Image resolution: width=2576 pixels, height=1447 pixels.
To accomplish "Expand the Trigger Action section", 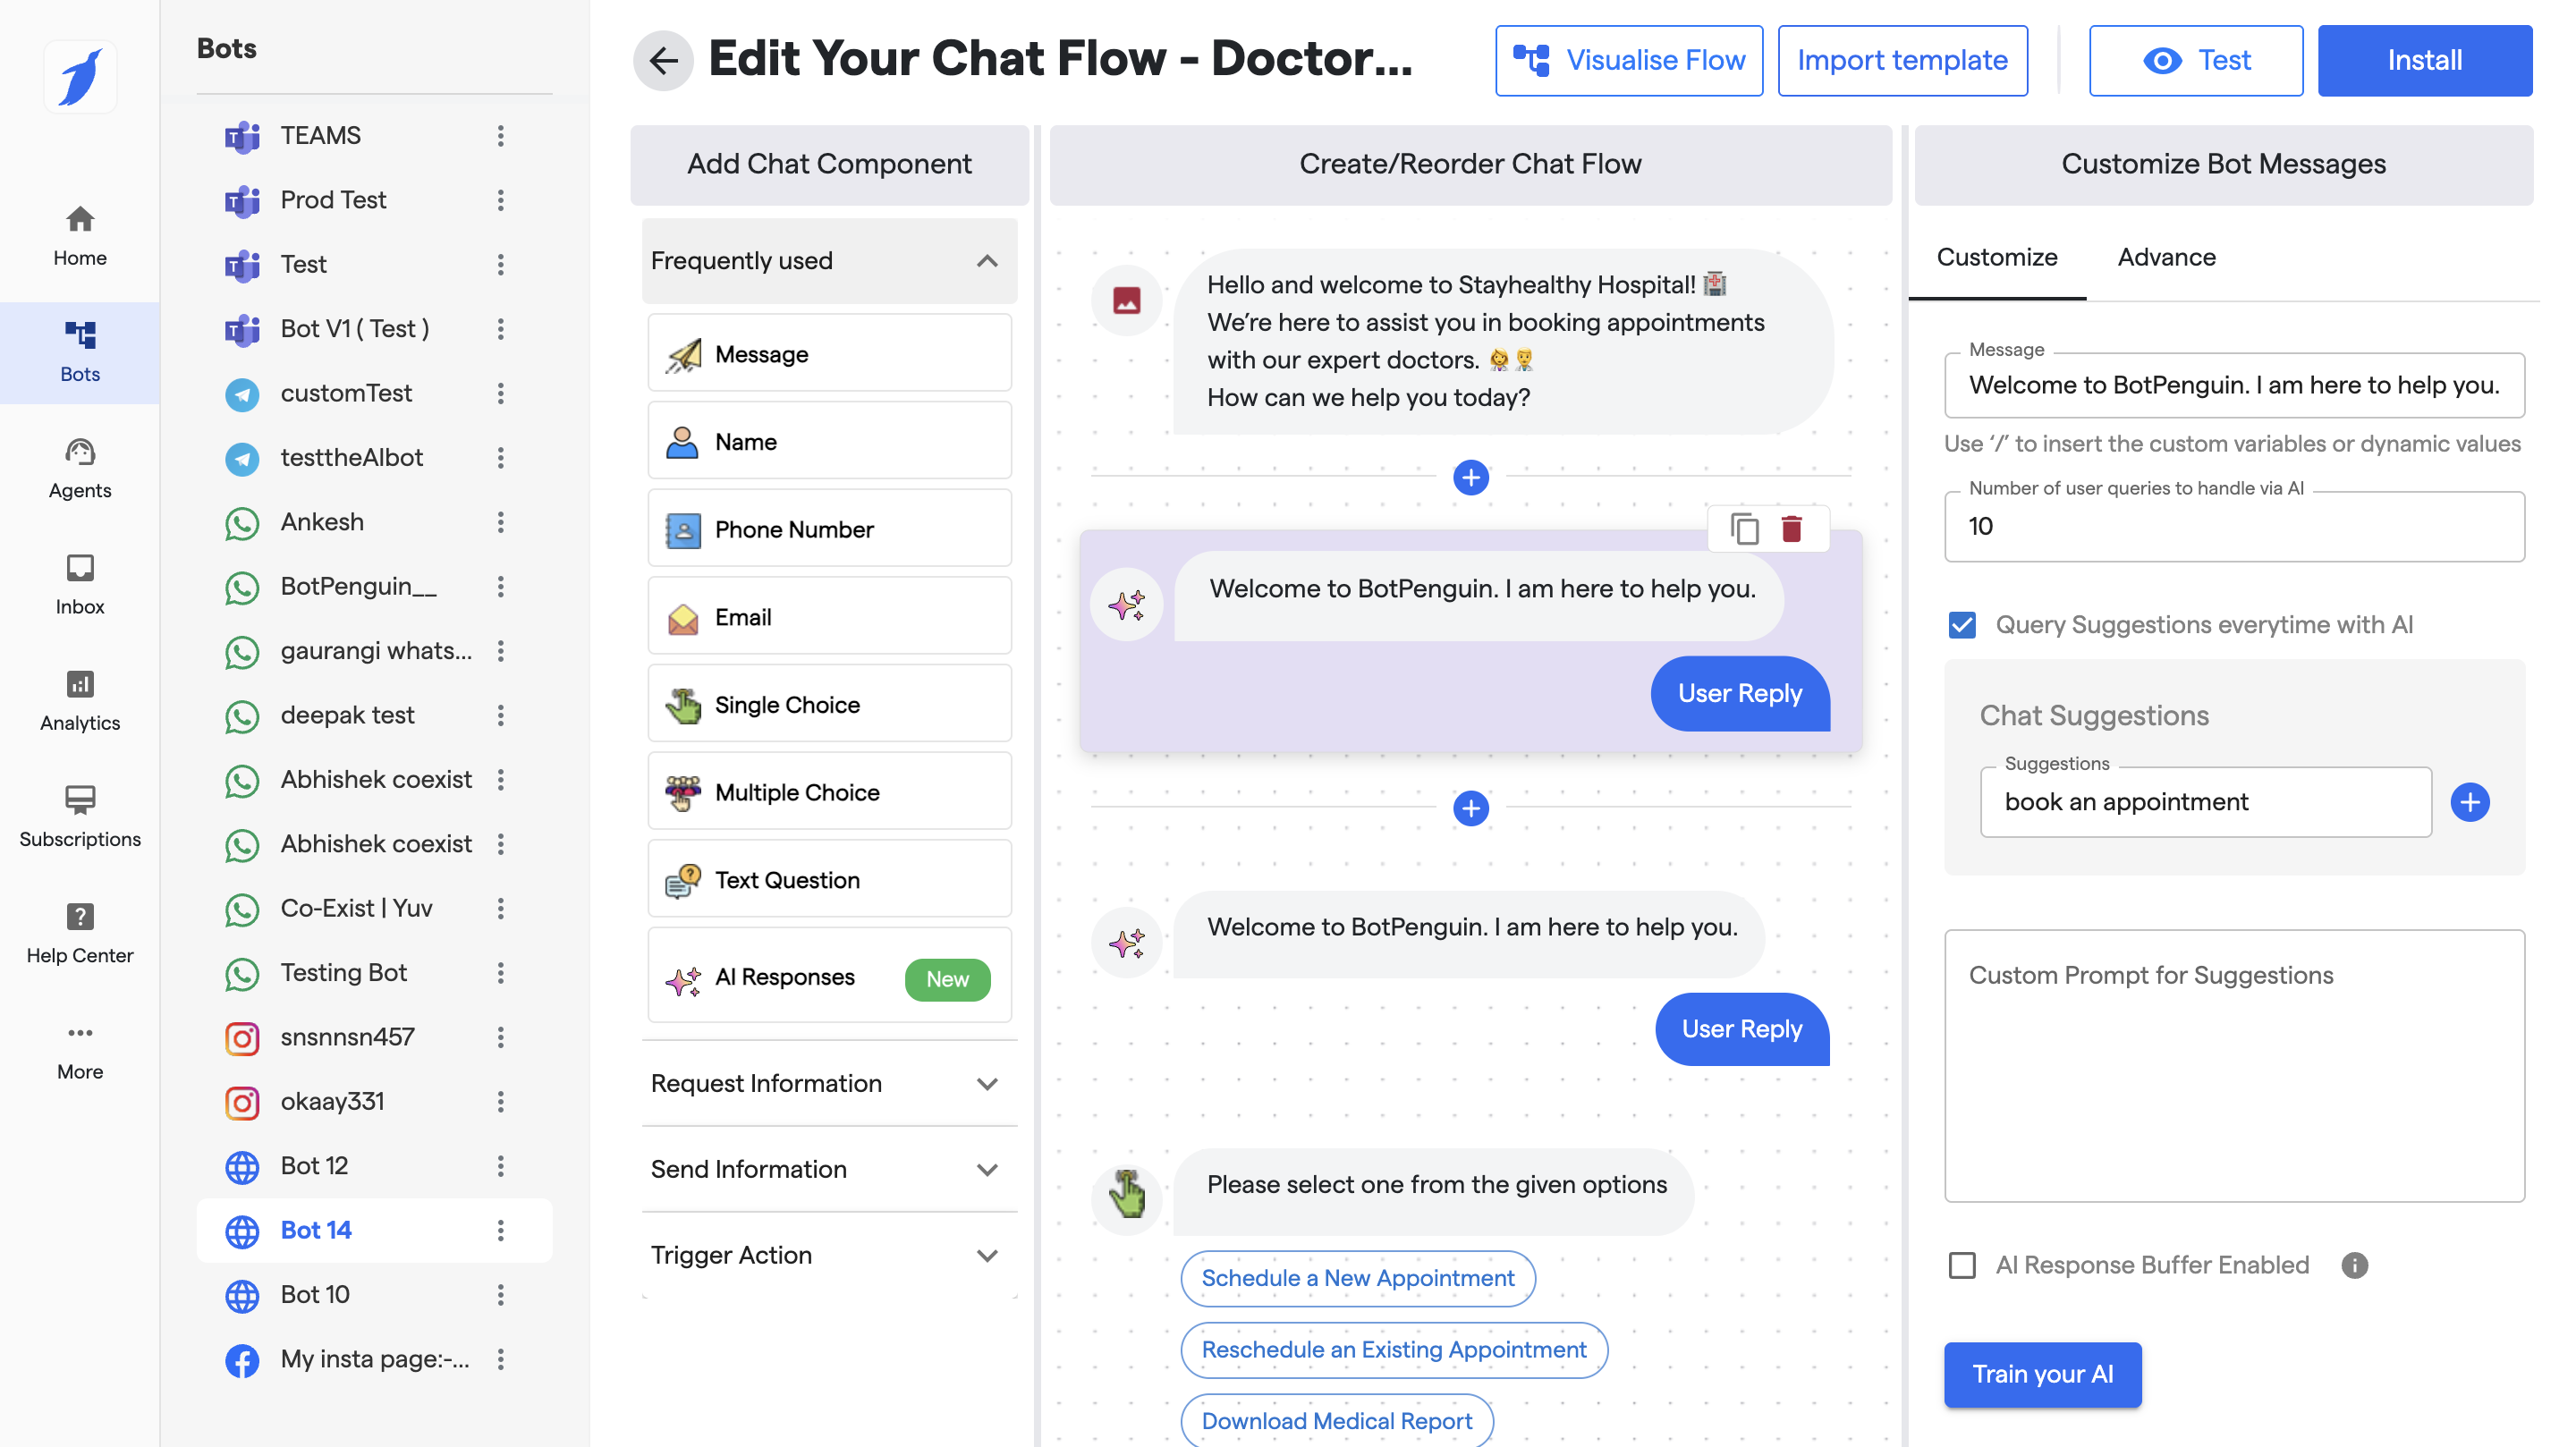I will tap(986, 1255).
